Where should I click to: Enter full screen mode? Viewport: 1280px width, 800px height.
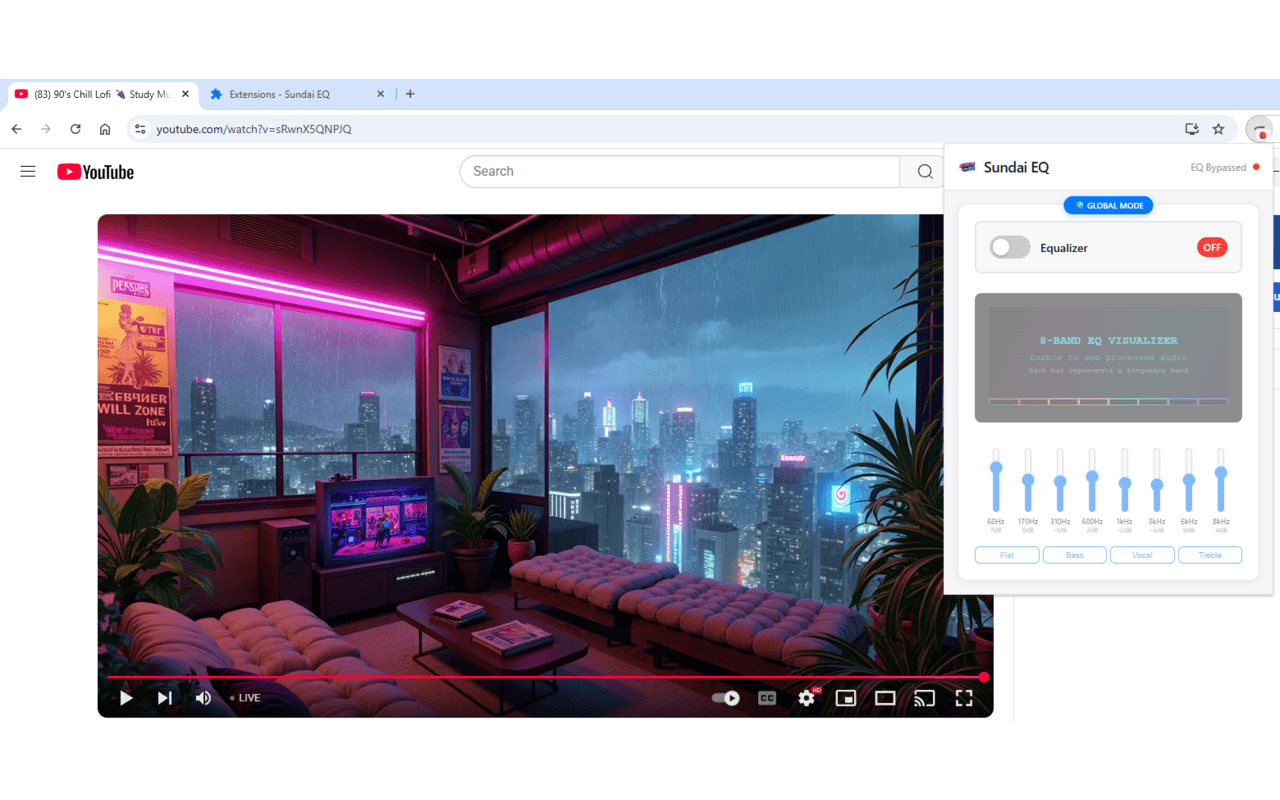click(964, 698)
